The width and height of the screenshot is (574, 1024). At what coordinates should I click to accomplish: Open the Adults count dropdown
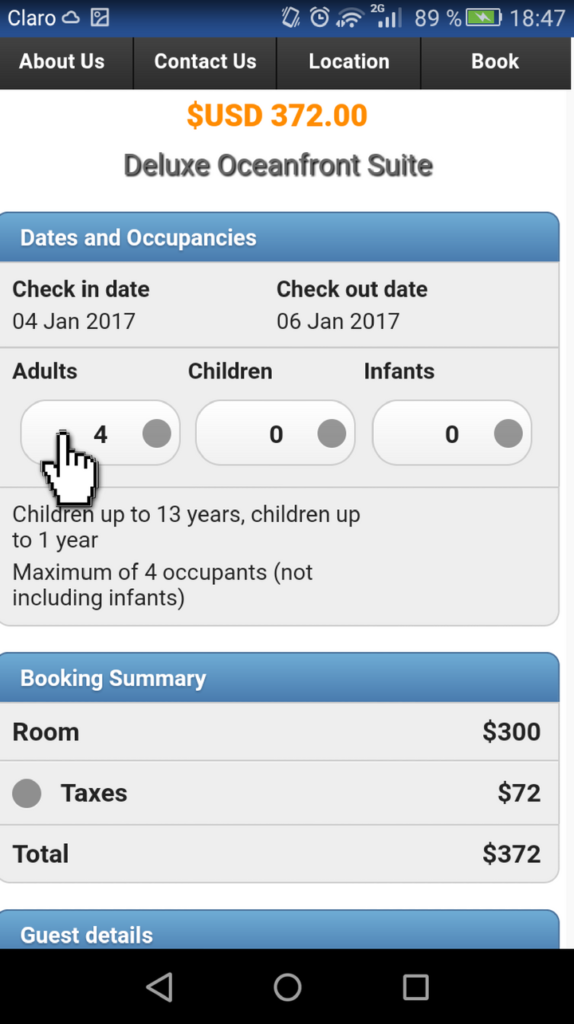100,433
